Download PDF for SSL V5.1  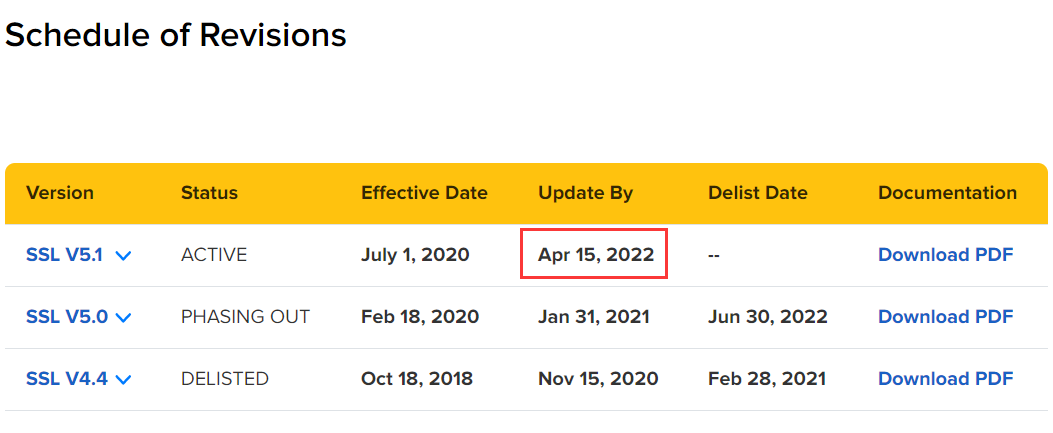point(946,255)
